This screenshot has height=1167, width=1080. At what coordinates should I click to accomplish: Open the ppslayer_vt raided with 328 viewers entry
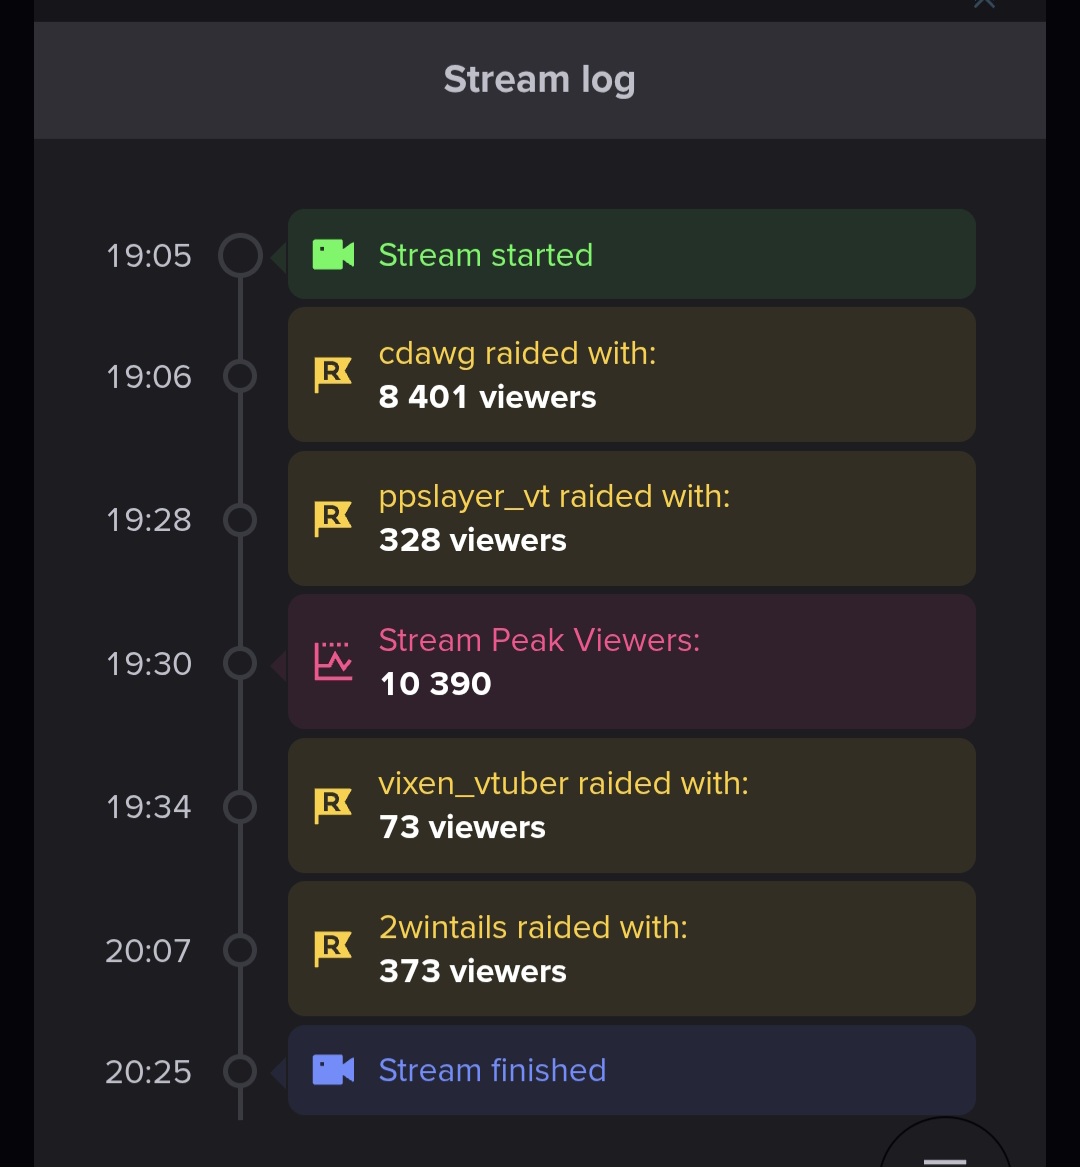(631, 518)
